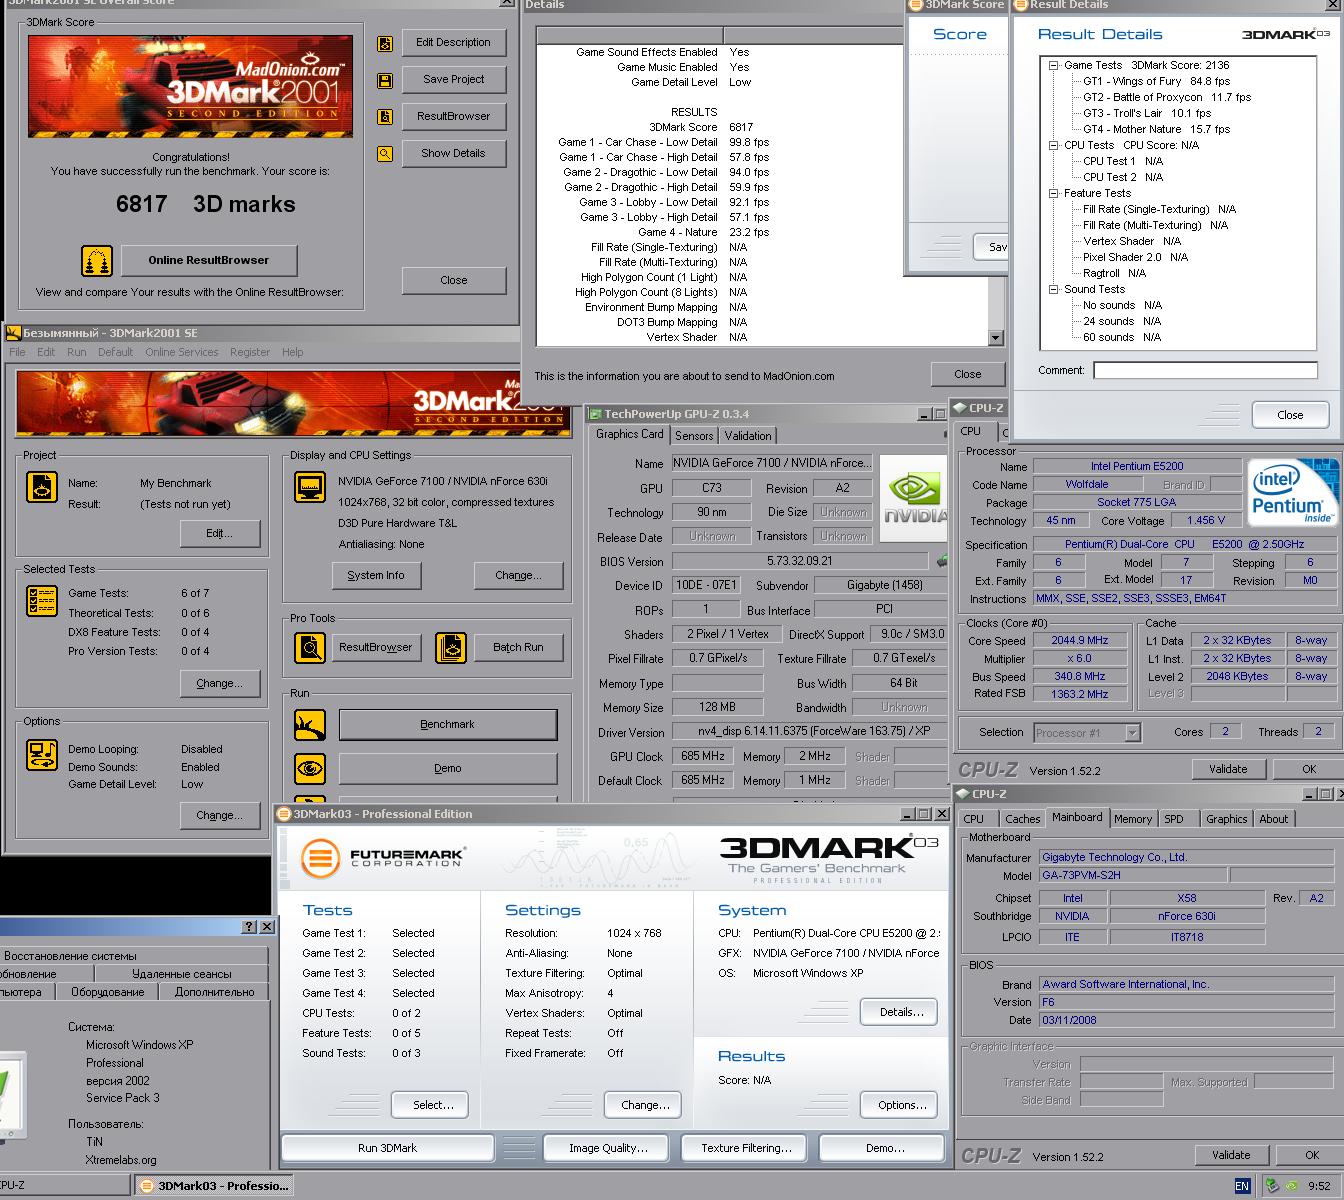Open the Help menu in 3DMark2001 SE
Image resolution: width=1344 pixels, height=1200 pixels.
click(x=292, y=352)
